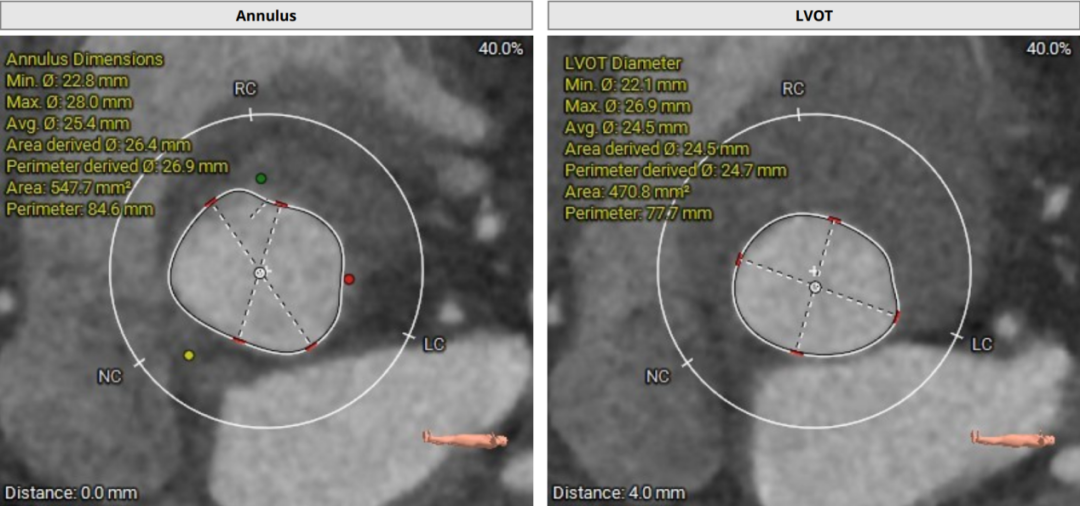Select the center point of the LVOT contour
The width and height of the screenshot is (1080, 506).
[815, 287]
